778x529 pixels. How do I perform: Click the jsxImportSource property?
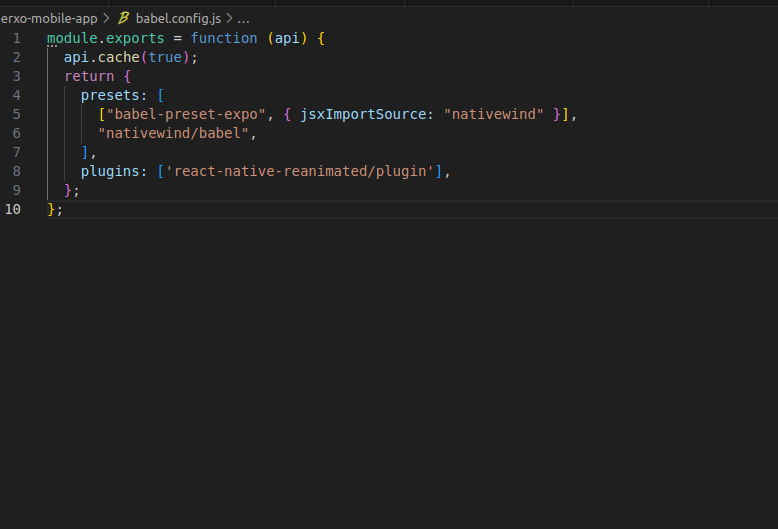coord(363,114)
